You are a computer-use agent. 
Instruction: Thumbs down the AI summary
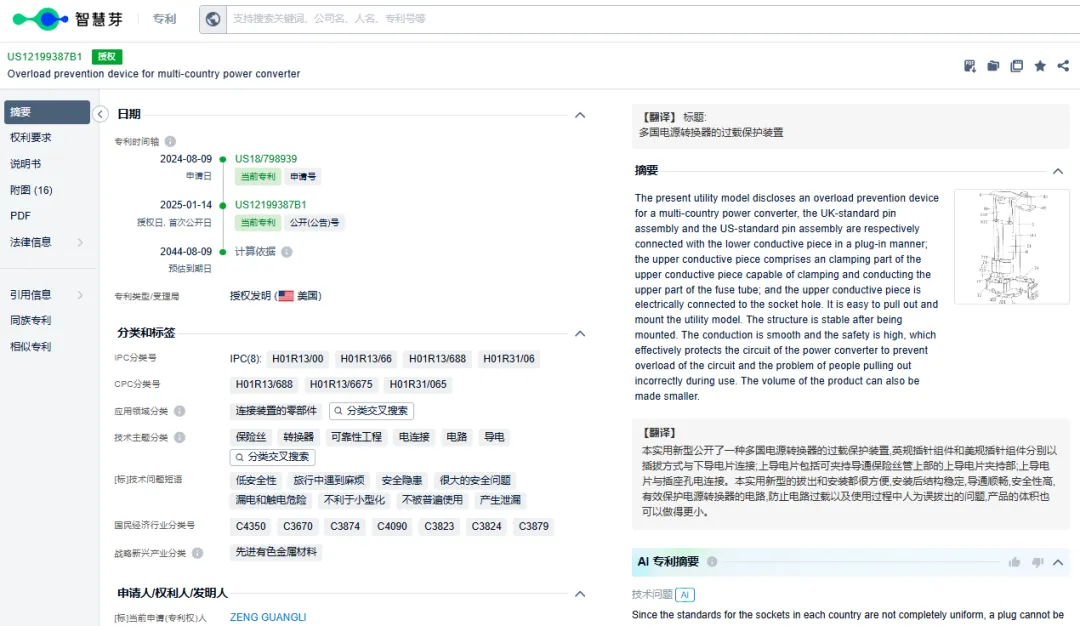[1038, 563]
